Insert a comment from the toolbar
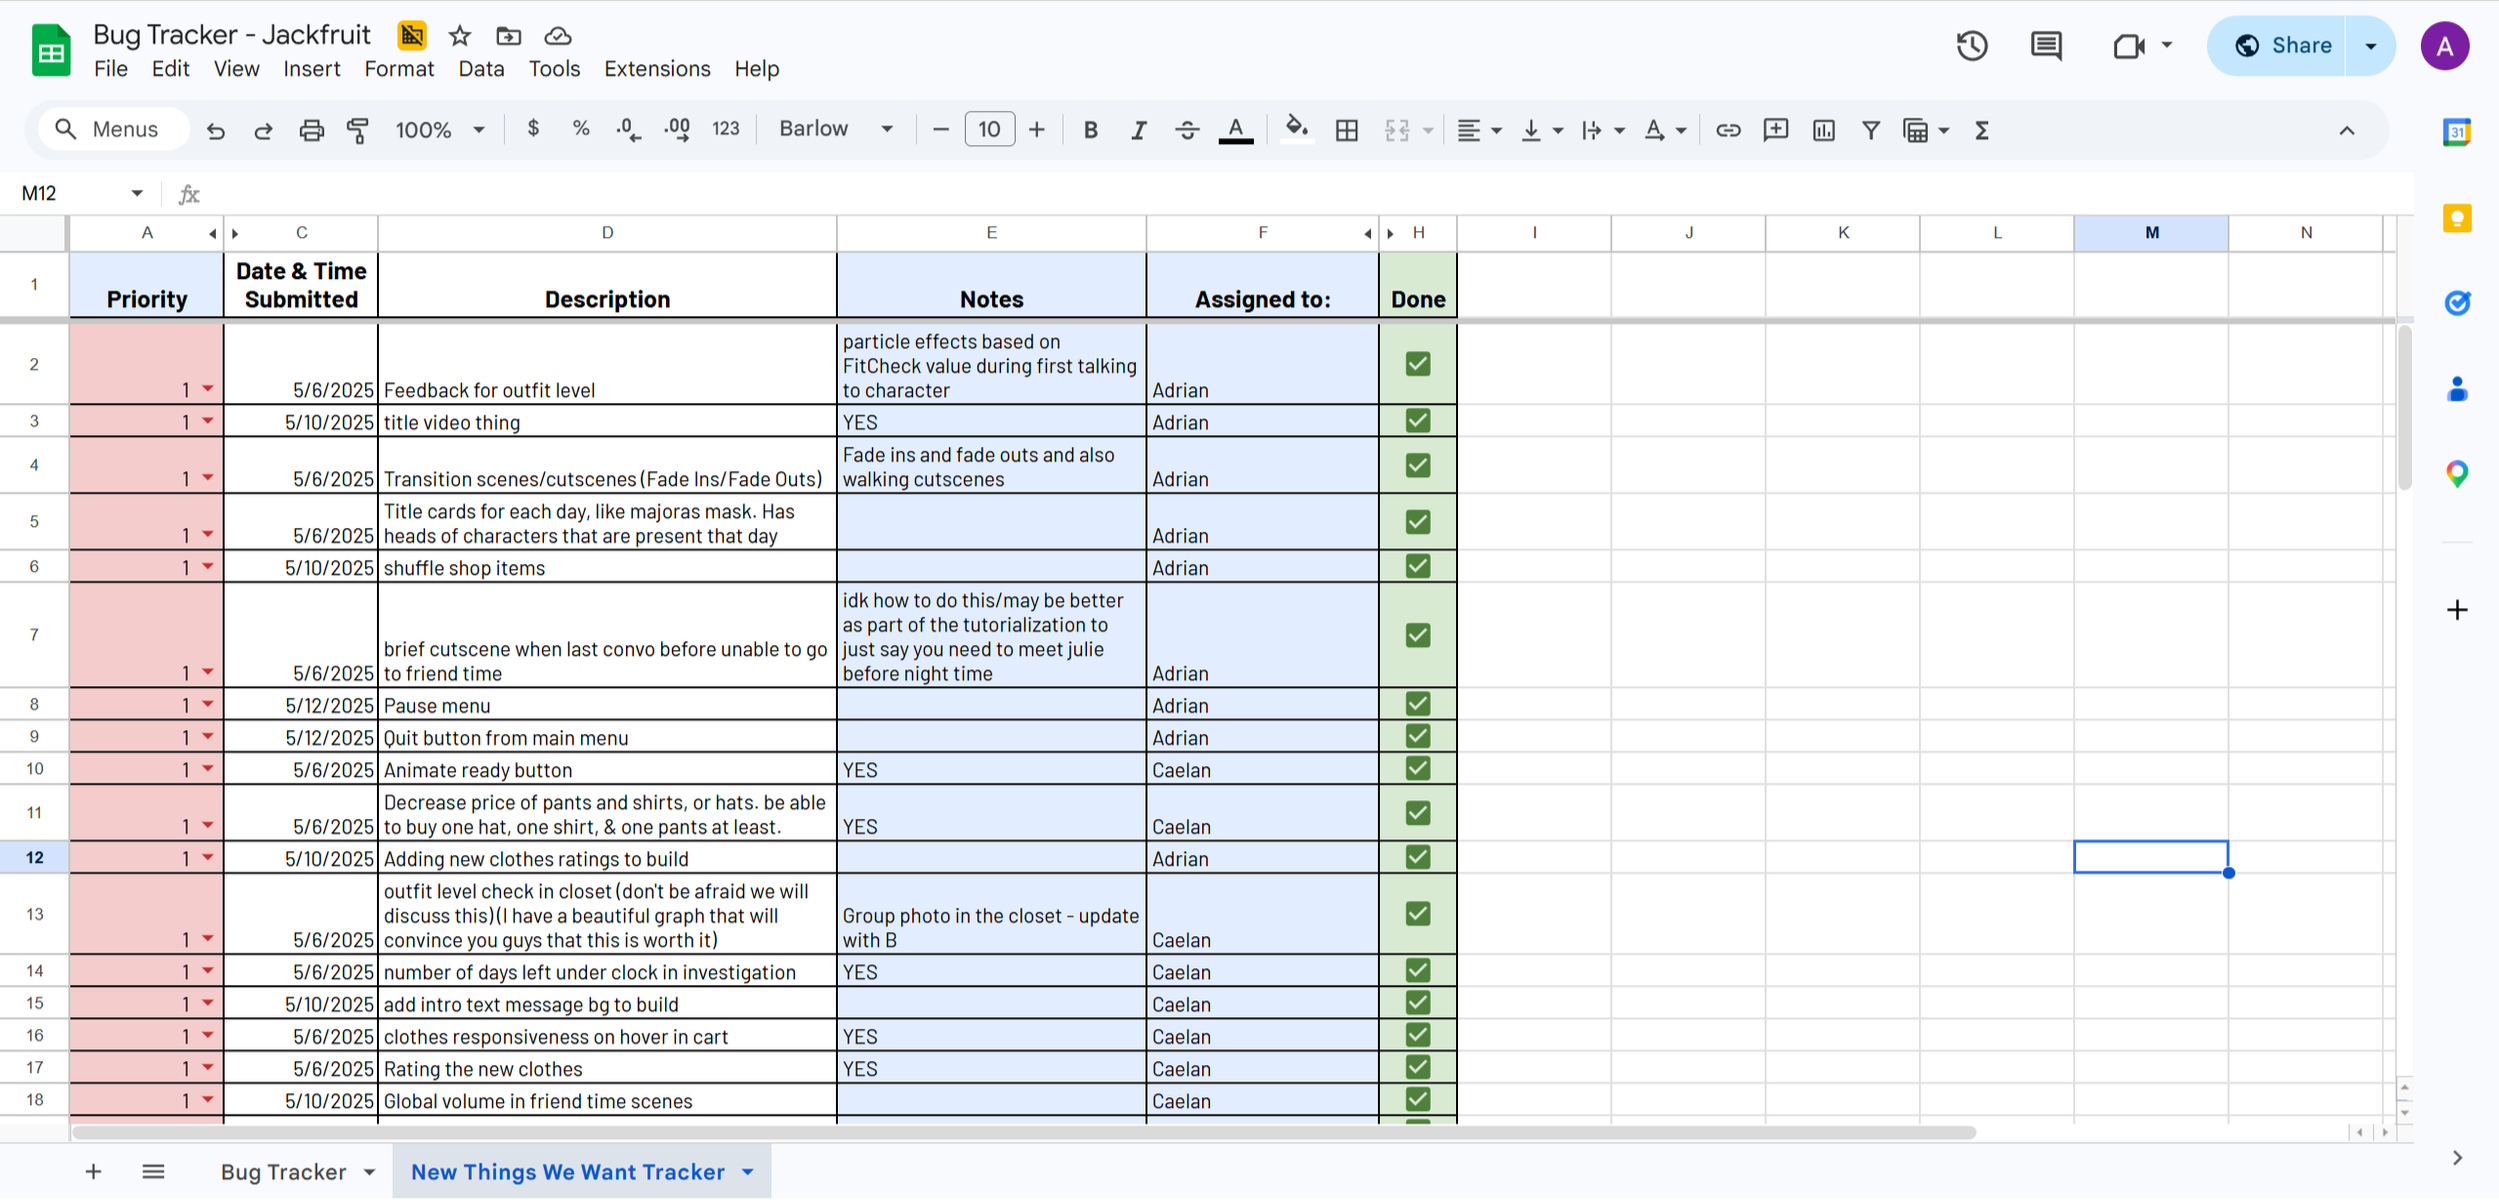The width and height of the screenshot is (2499, 1200). pos(1775,129)
